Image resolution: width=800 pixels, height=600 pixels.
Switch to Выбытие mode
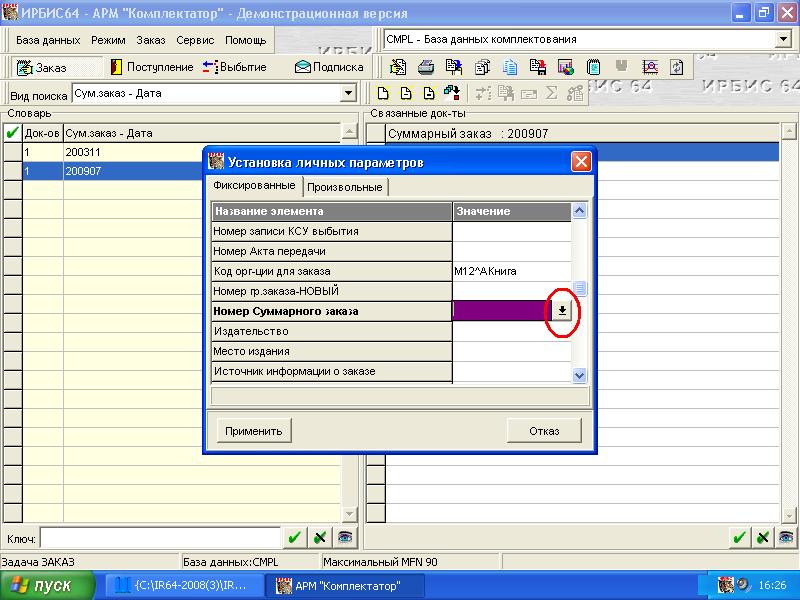pyautogui.click(x=234, y=67)
